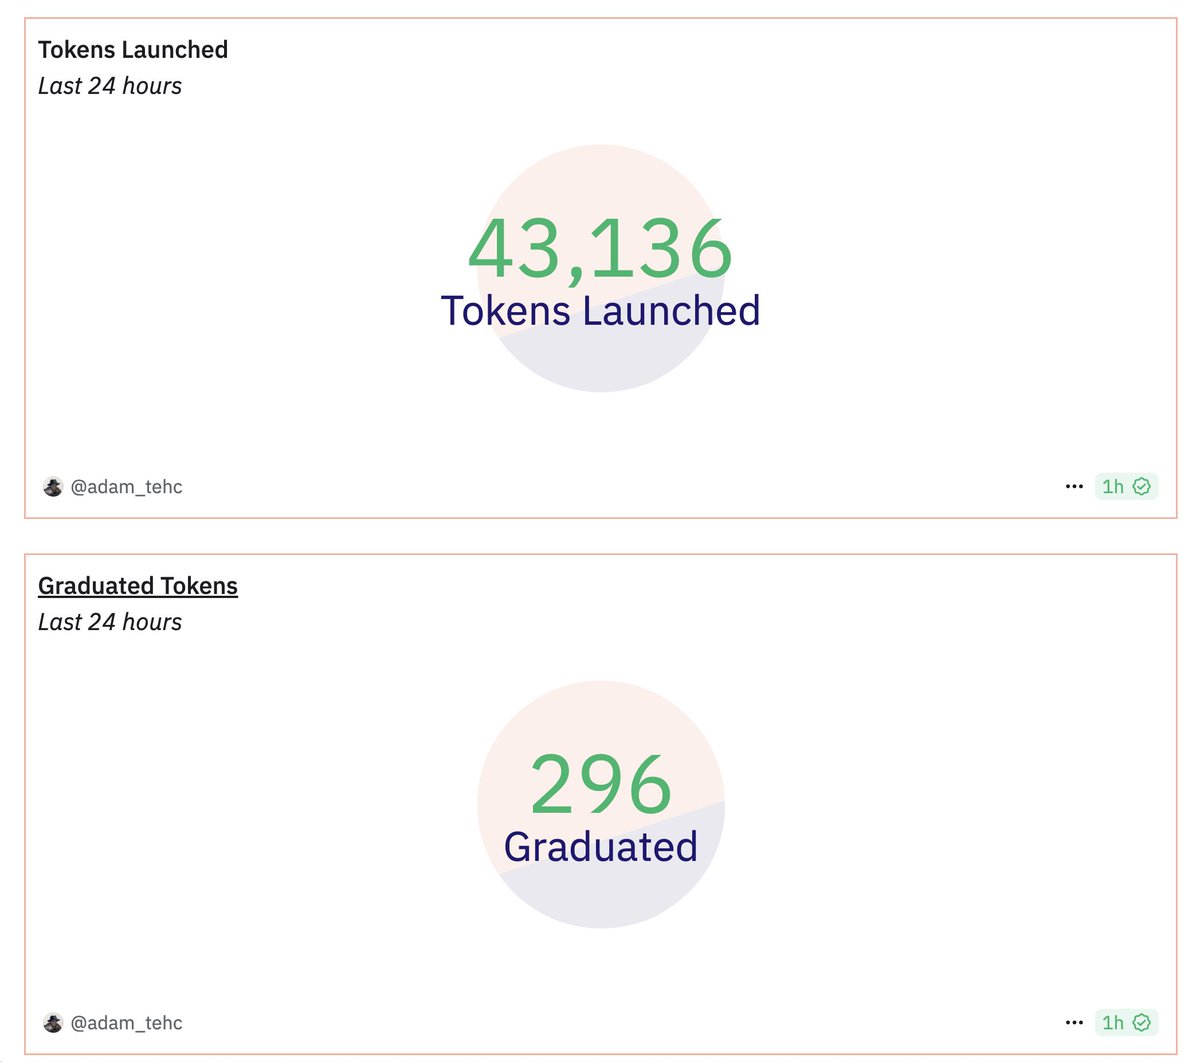Screen dimensions: 1200x1062
Task: Select the @adam_tehc avatar on bottom card
Action: (52, 1022)
